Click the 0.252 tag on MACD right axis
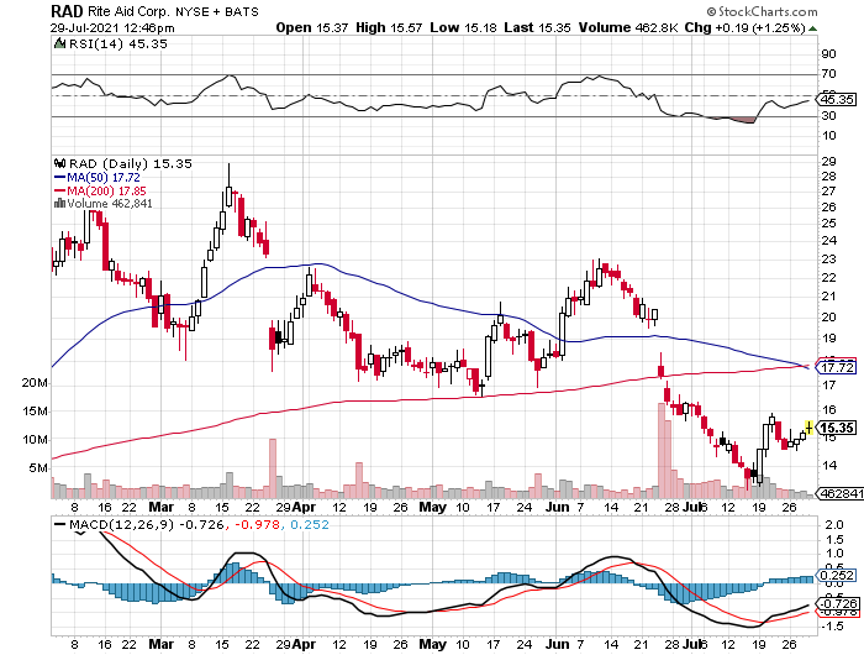The height and width of the screenshot is (656, 864). [x=836, y=575]
